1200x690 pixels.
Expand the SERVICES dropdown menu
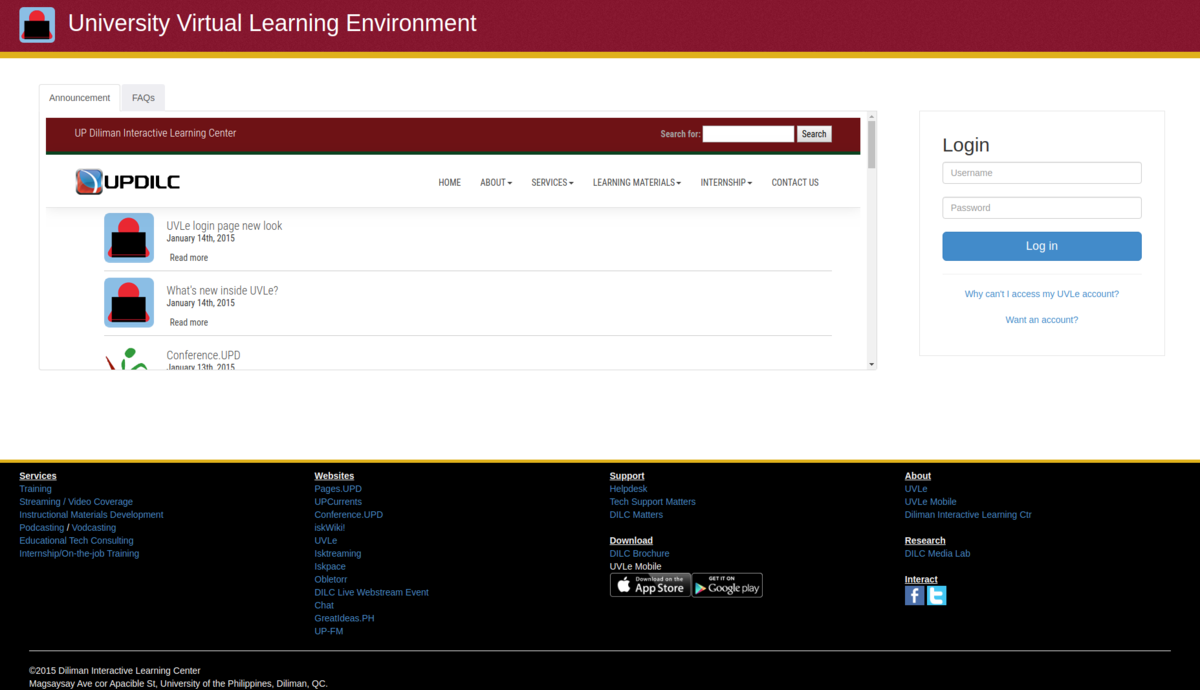point(552,183)
